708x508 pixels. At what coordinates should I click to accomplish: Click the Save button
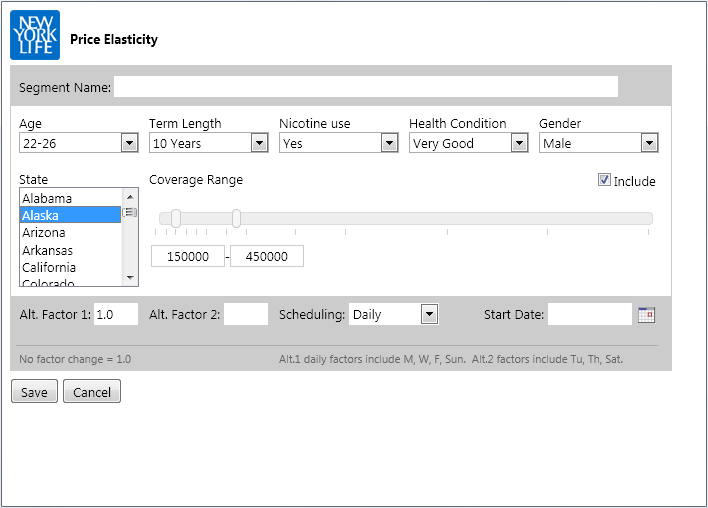coord(34,391)
